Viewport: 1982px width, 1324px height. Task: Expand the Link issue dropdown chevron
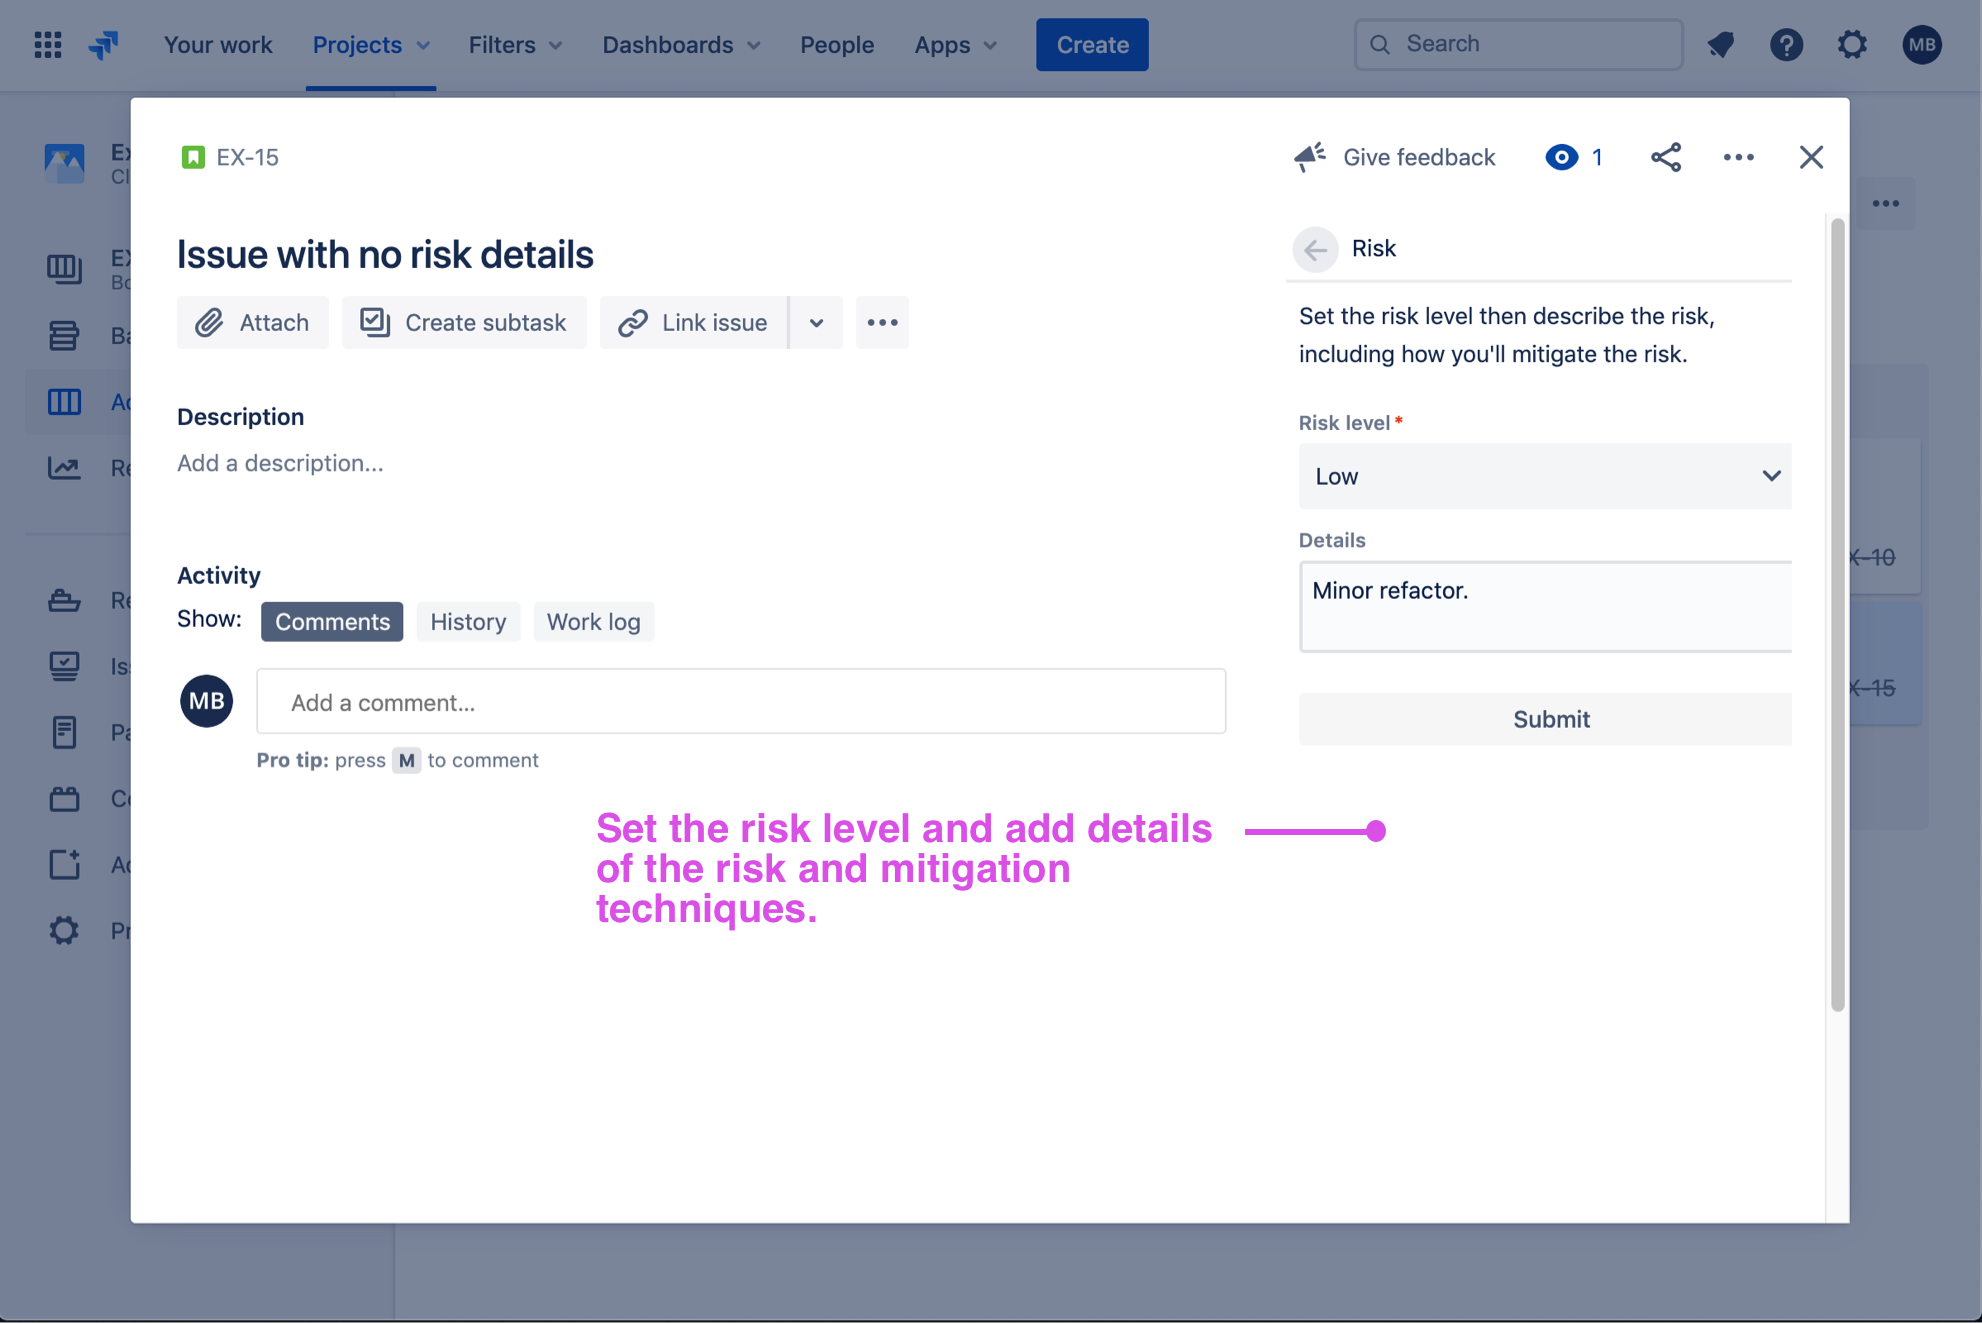click(816, 322)
